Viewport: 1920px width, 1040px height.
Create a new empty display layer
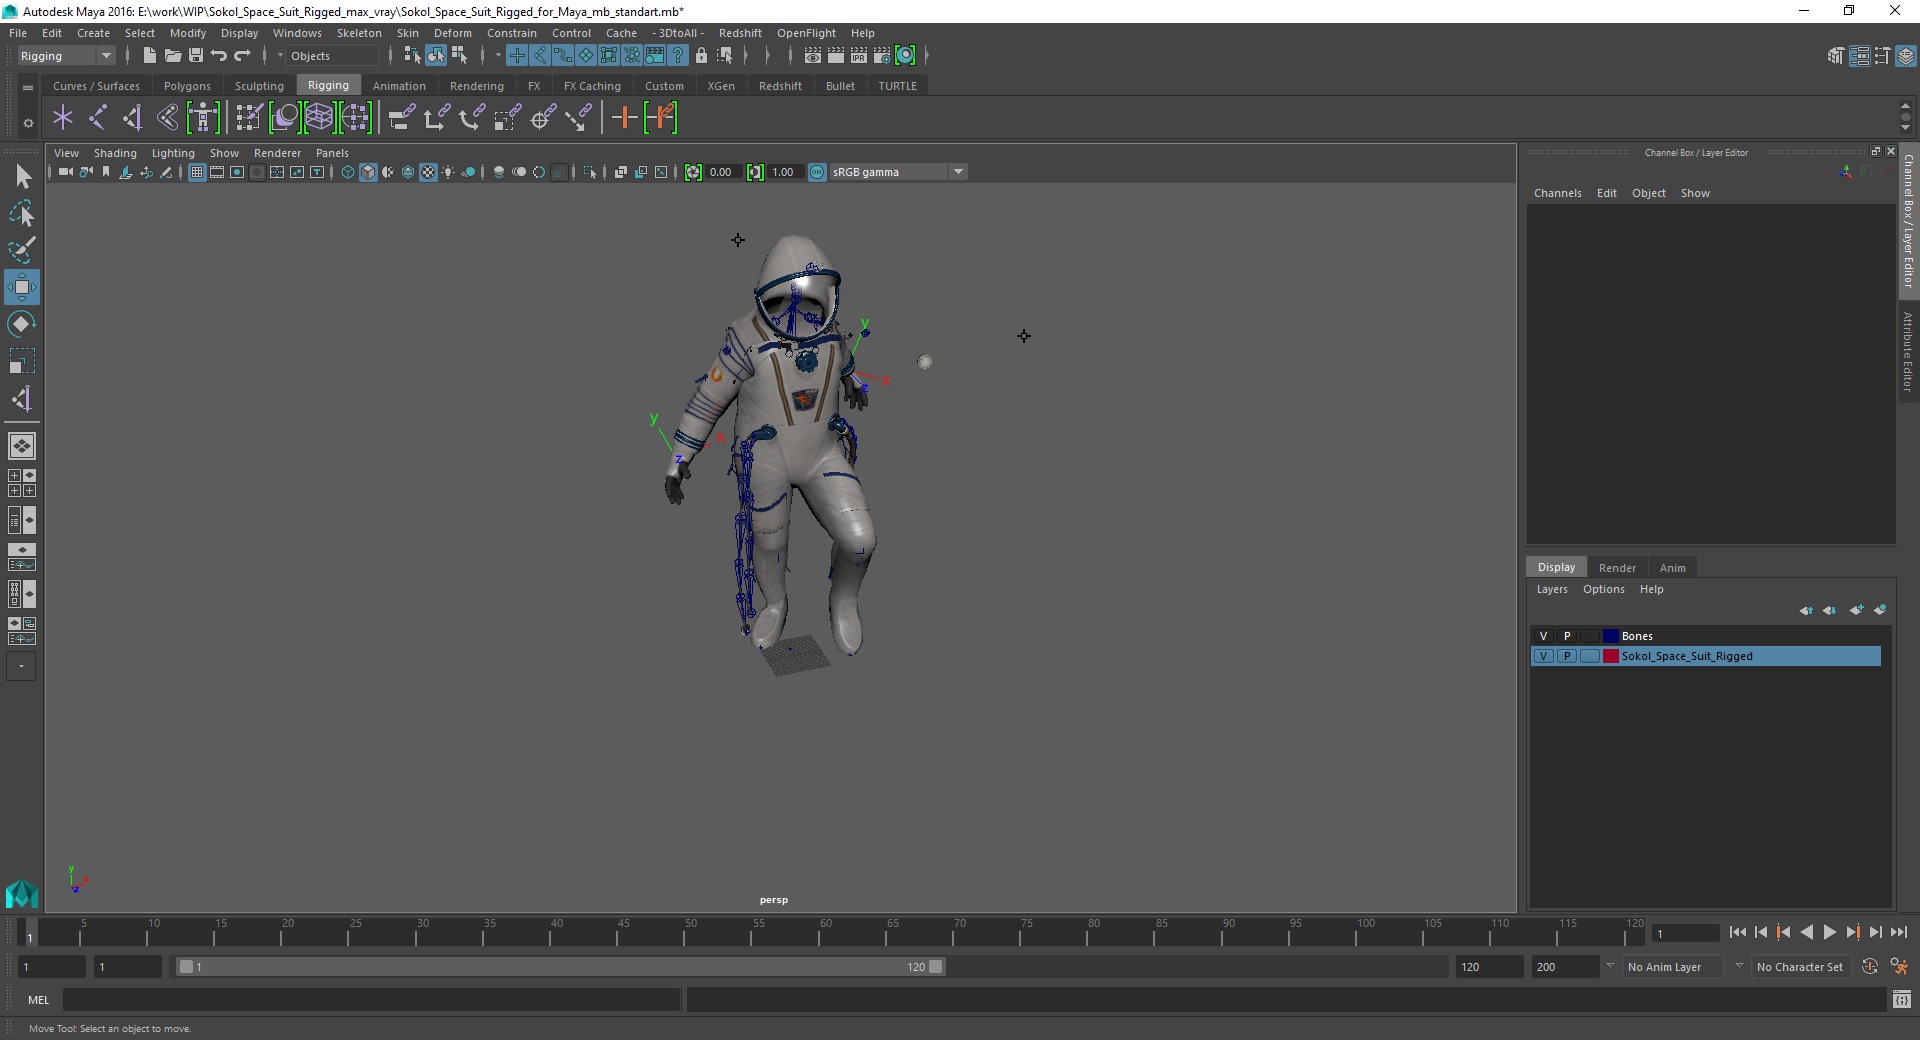(1856, 610)
